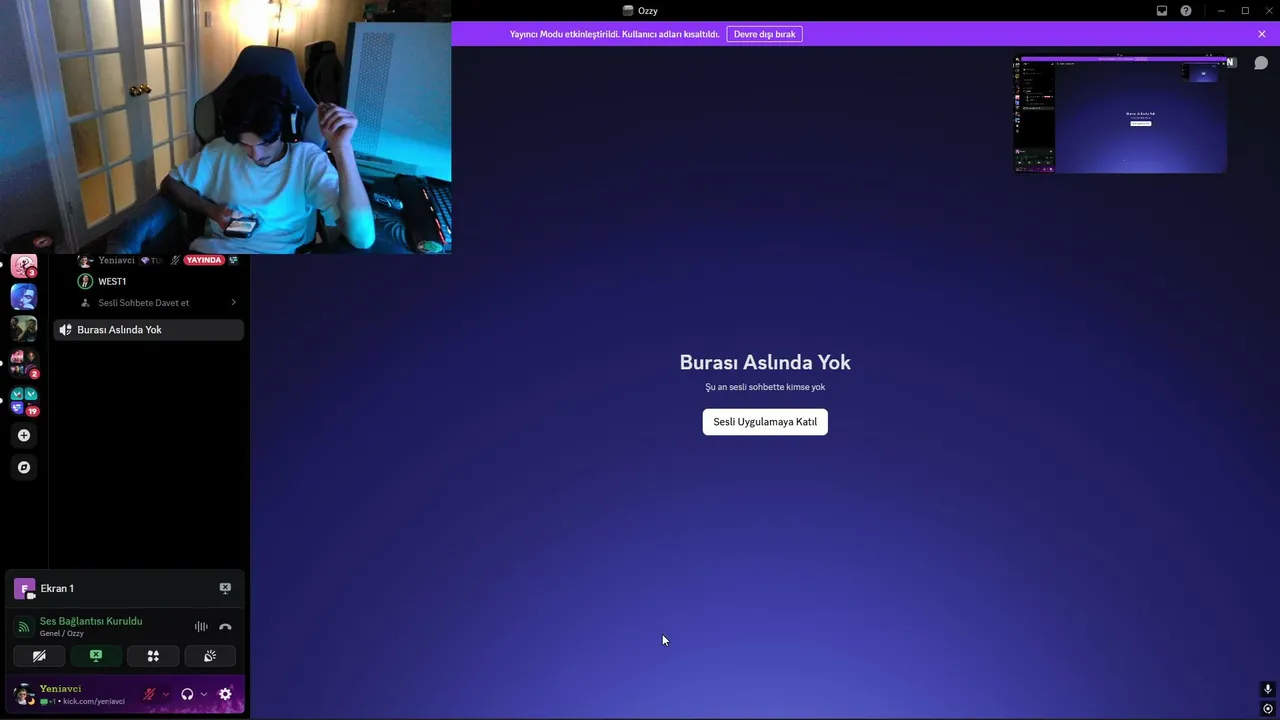This screenshot has height=720, width=1280.
Task: Select WEST1 voice participant
Action: pyautogui.click(x=112, y=282)
